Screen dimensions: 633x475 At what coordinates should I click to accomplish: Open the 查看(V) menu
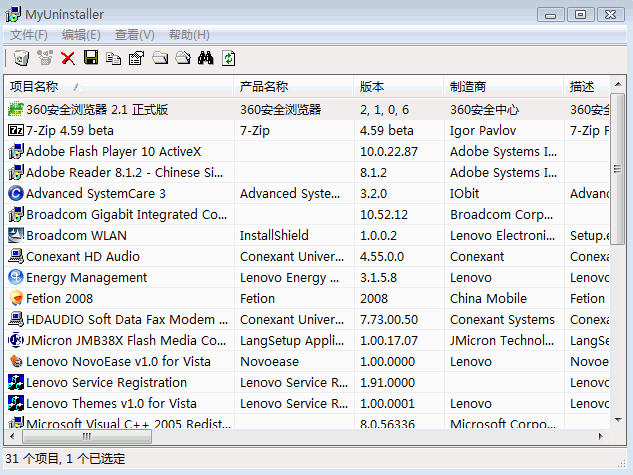coord(134,35)
